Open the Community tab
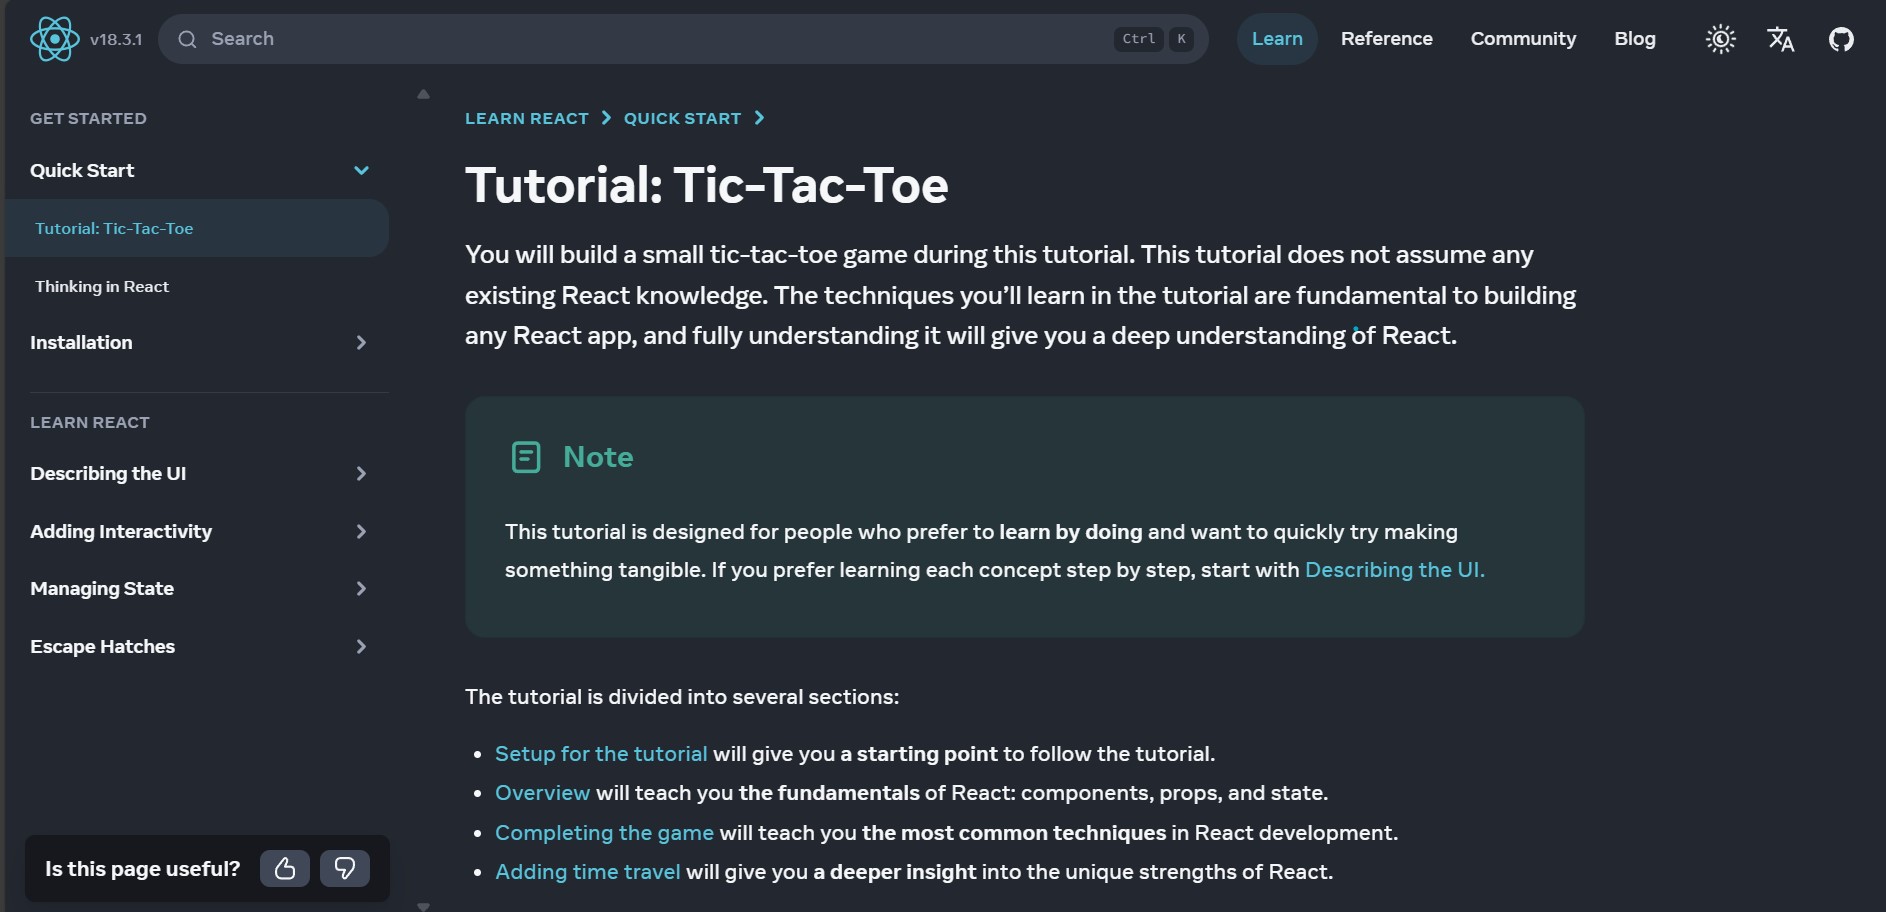The width and height of the screenshot is (1886, 912). tap(1523, 39)
